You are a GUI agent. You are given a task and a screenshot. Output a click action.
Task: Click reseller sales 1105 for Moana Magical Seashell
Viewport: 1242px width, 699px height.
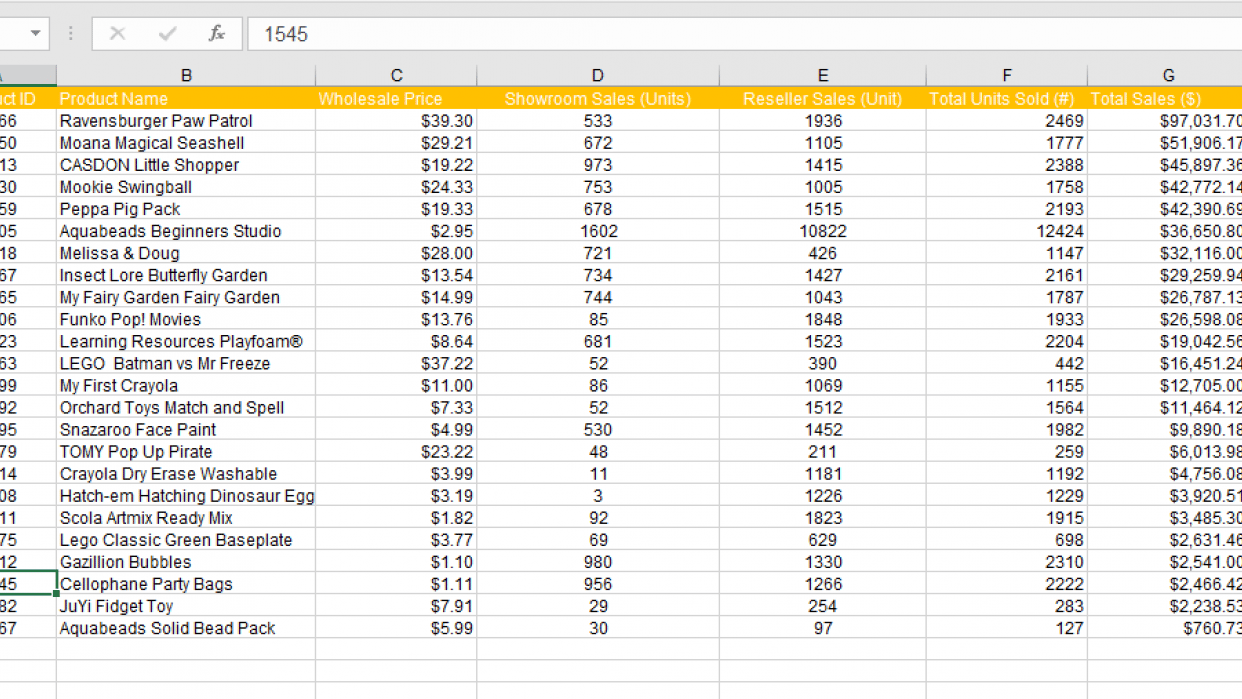pyautogui.click(x=822, y=143)
